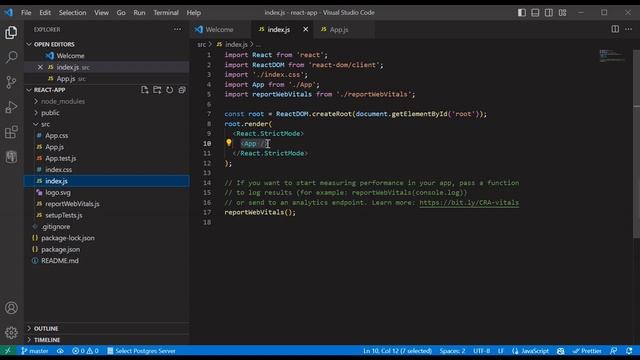The image size is (640, 360).
Task: Close index.js in Open Editors list
Action: 40,67
